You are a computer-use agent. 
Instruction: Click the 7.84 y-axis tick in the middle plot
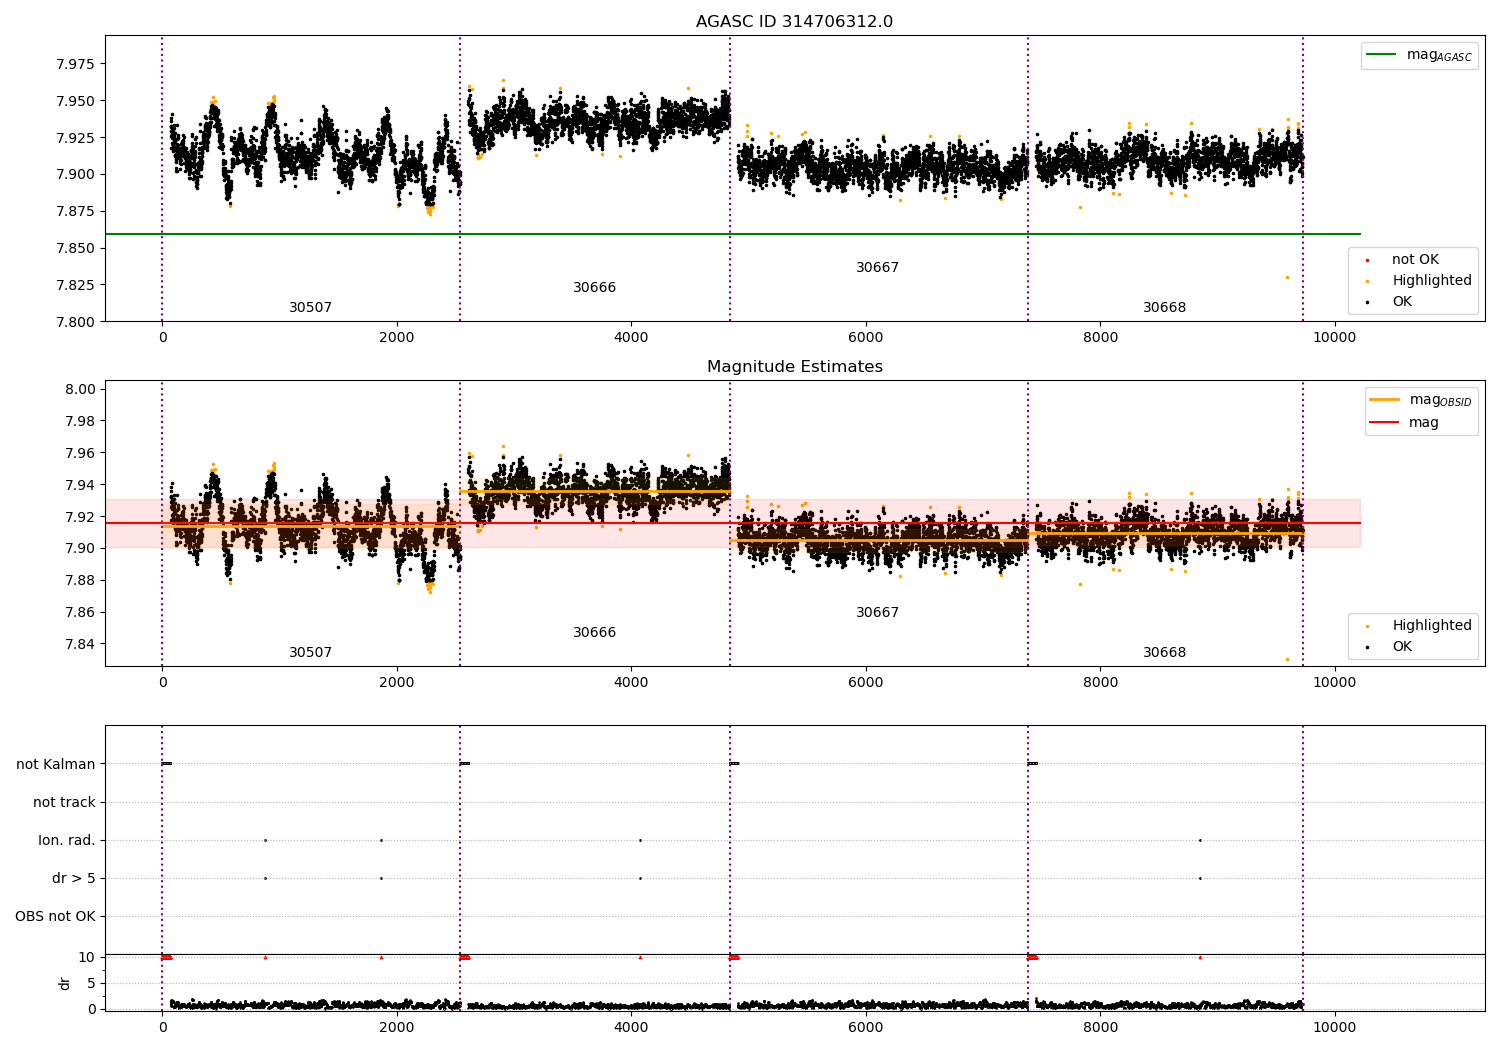[x=80, y=644]
